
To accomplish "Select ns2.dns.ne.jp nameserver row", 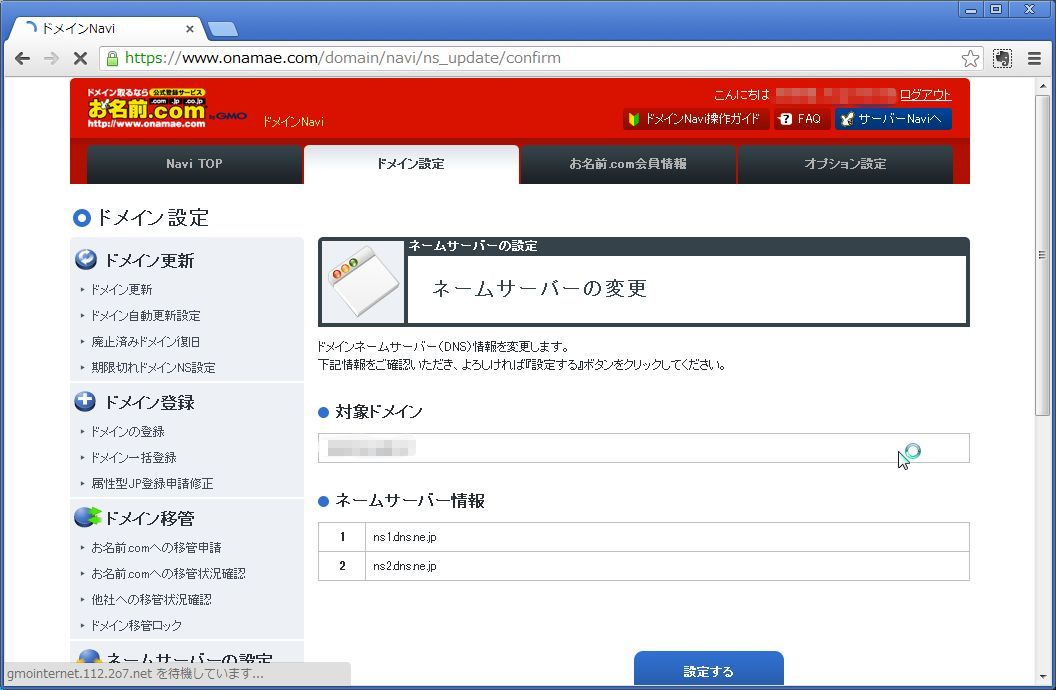I will pyautogui.click(x=643, y=566).
